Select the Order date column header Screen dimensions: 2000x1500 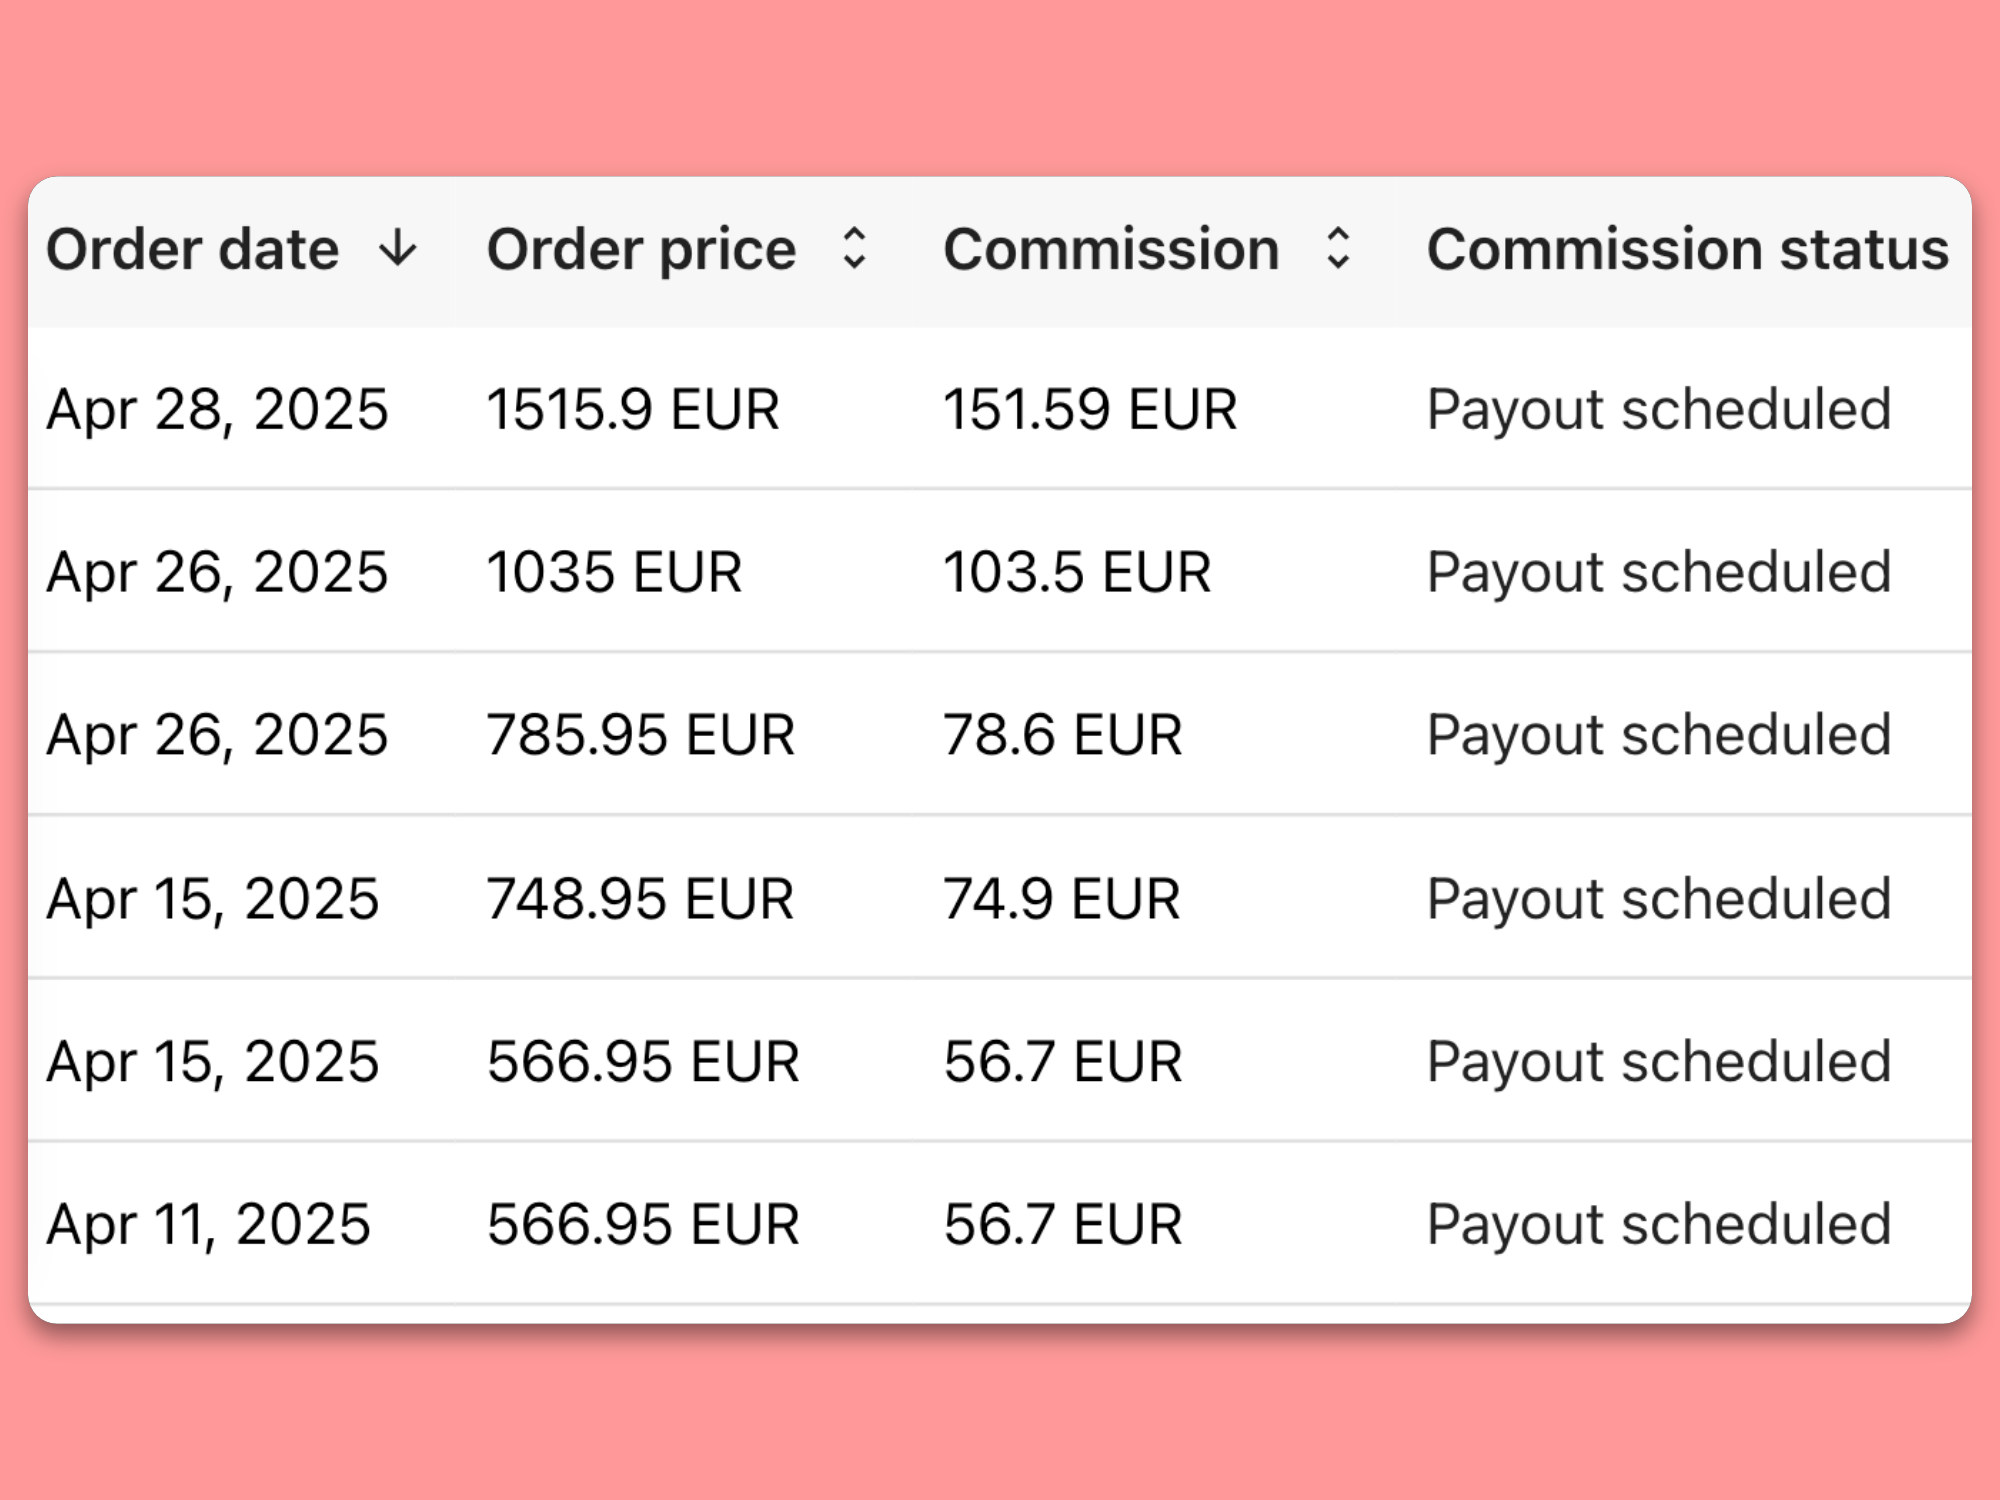[193, 249]
